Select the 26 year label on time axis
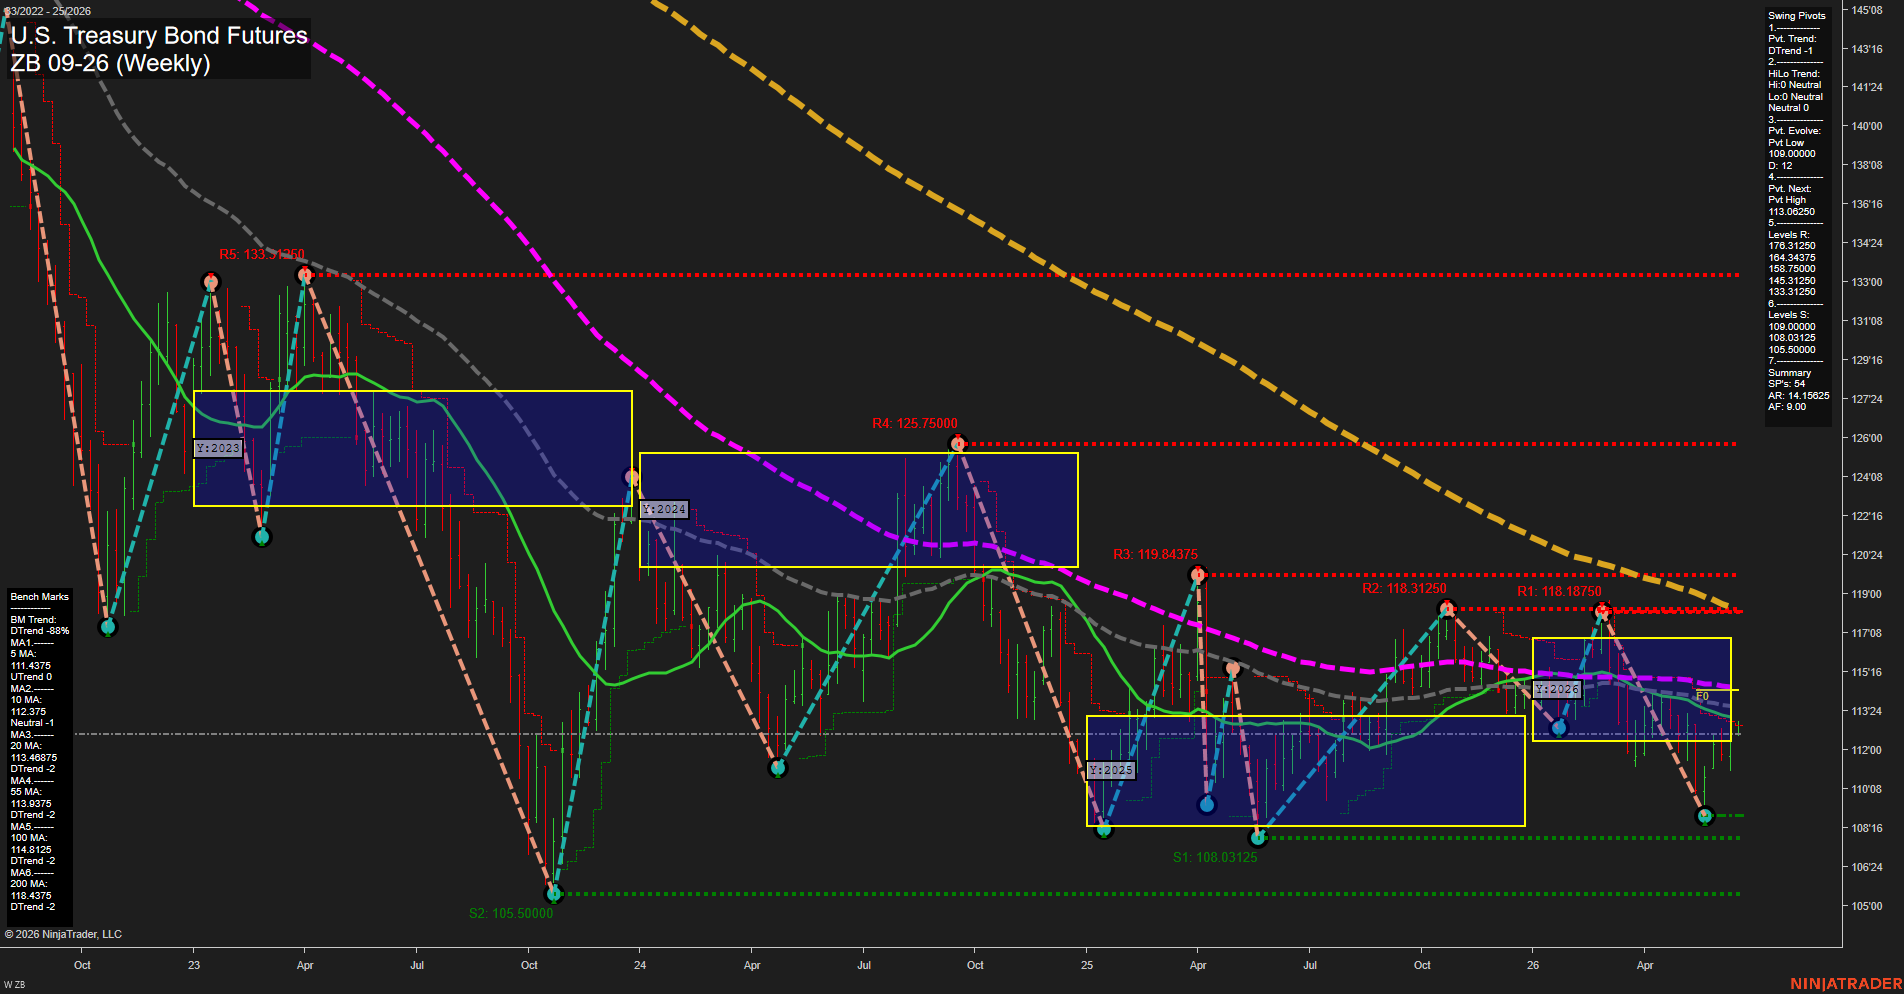Viewport: 1904px width, 994px height. [x=1533, y=965]
